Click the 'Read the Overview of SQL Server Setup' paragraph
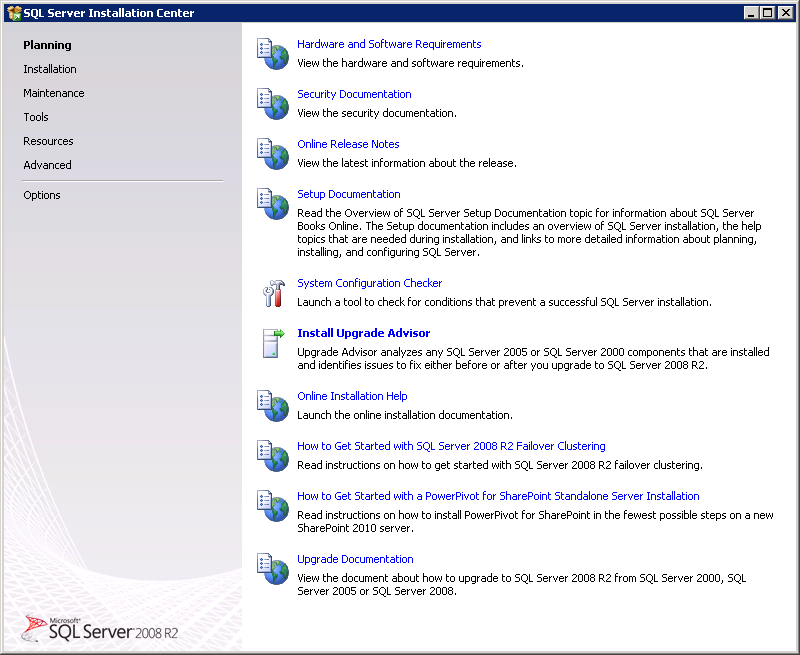Screen dimensions: 800x655 coord(529,233)
